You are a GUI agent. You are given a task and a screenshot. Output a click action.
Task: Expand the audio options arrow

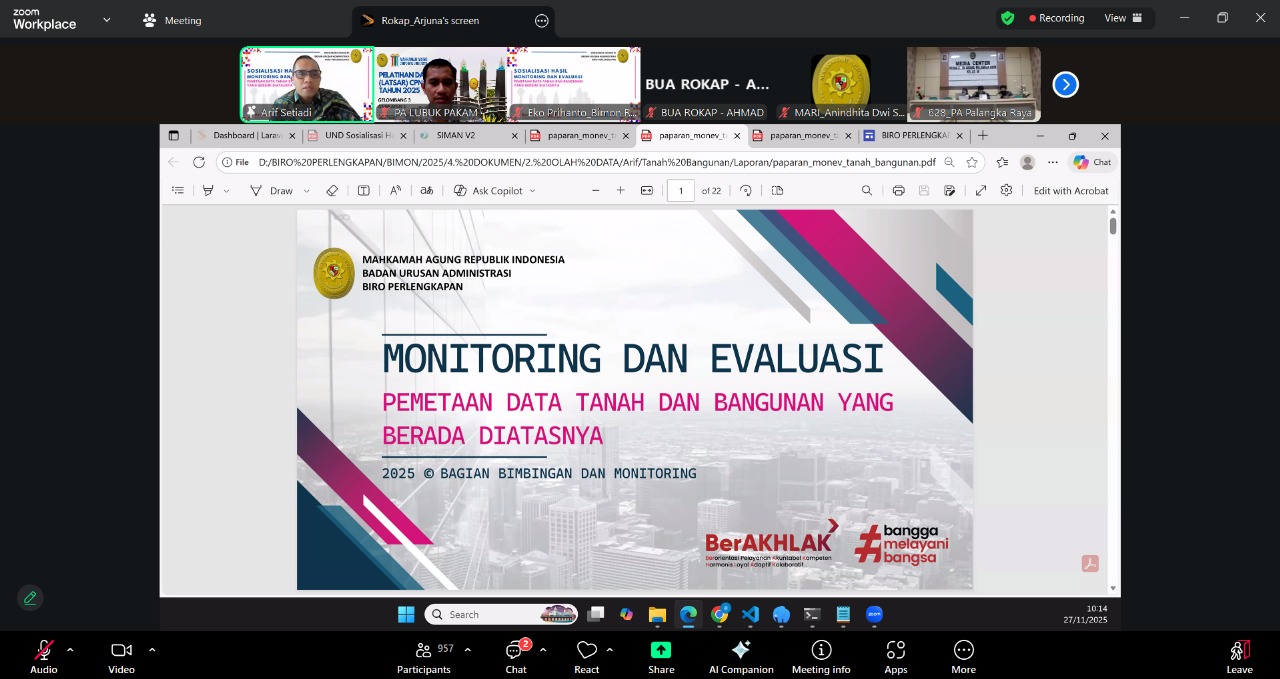tap(70, 650)
